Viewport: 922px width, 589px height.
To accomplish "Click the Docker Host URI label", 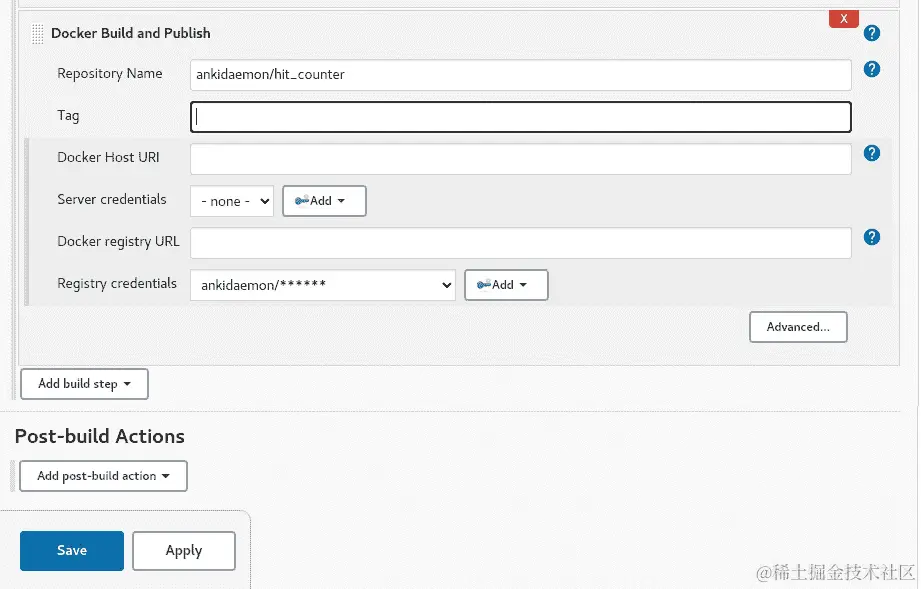I will (x=108, y=158).
